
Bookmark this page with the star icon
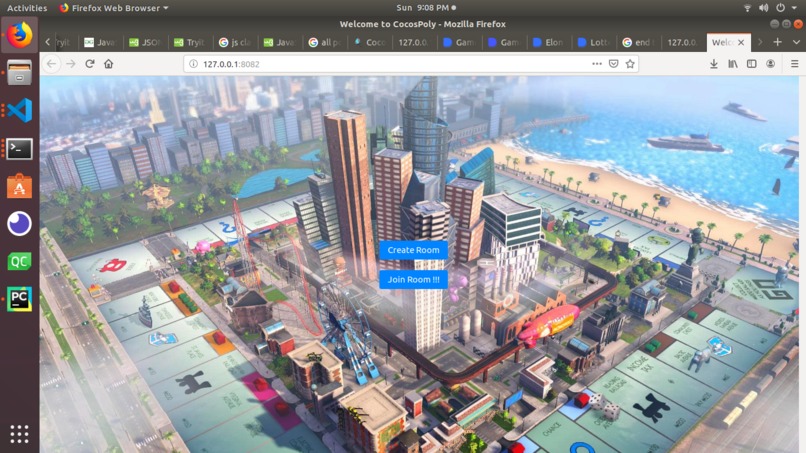pos(630,64)
